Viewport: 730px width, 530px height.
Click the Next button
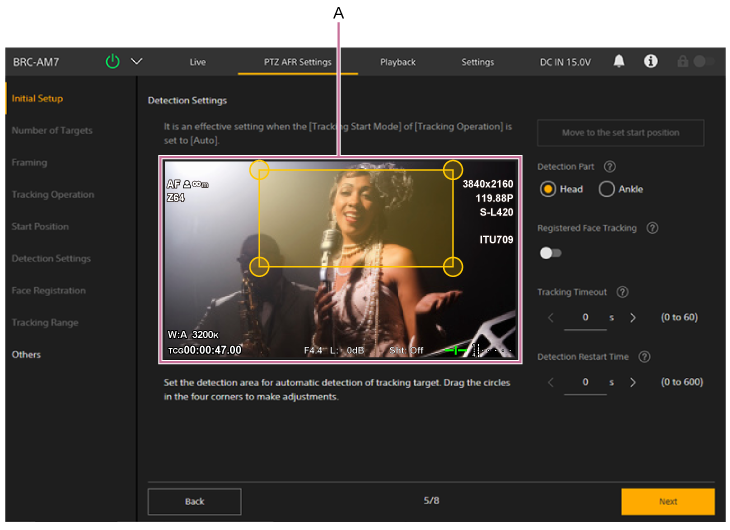[667, 501]
